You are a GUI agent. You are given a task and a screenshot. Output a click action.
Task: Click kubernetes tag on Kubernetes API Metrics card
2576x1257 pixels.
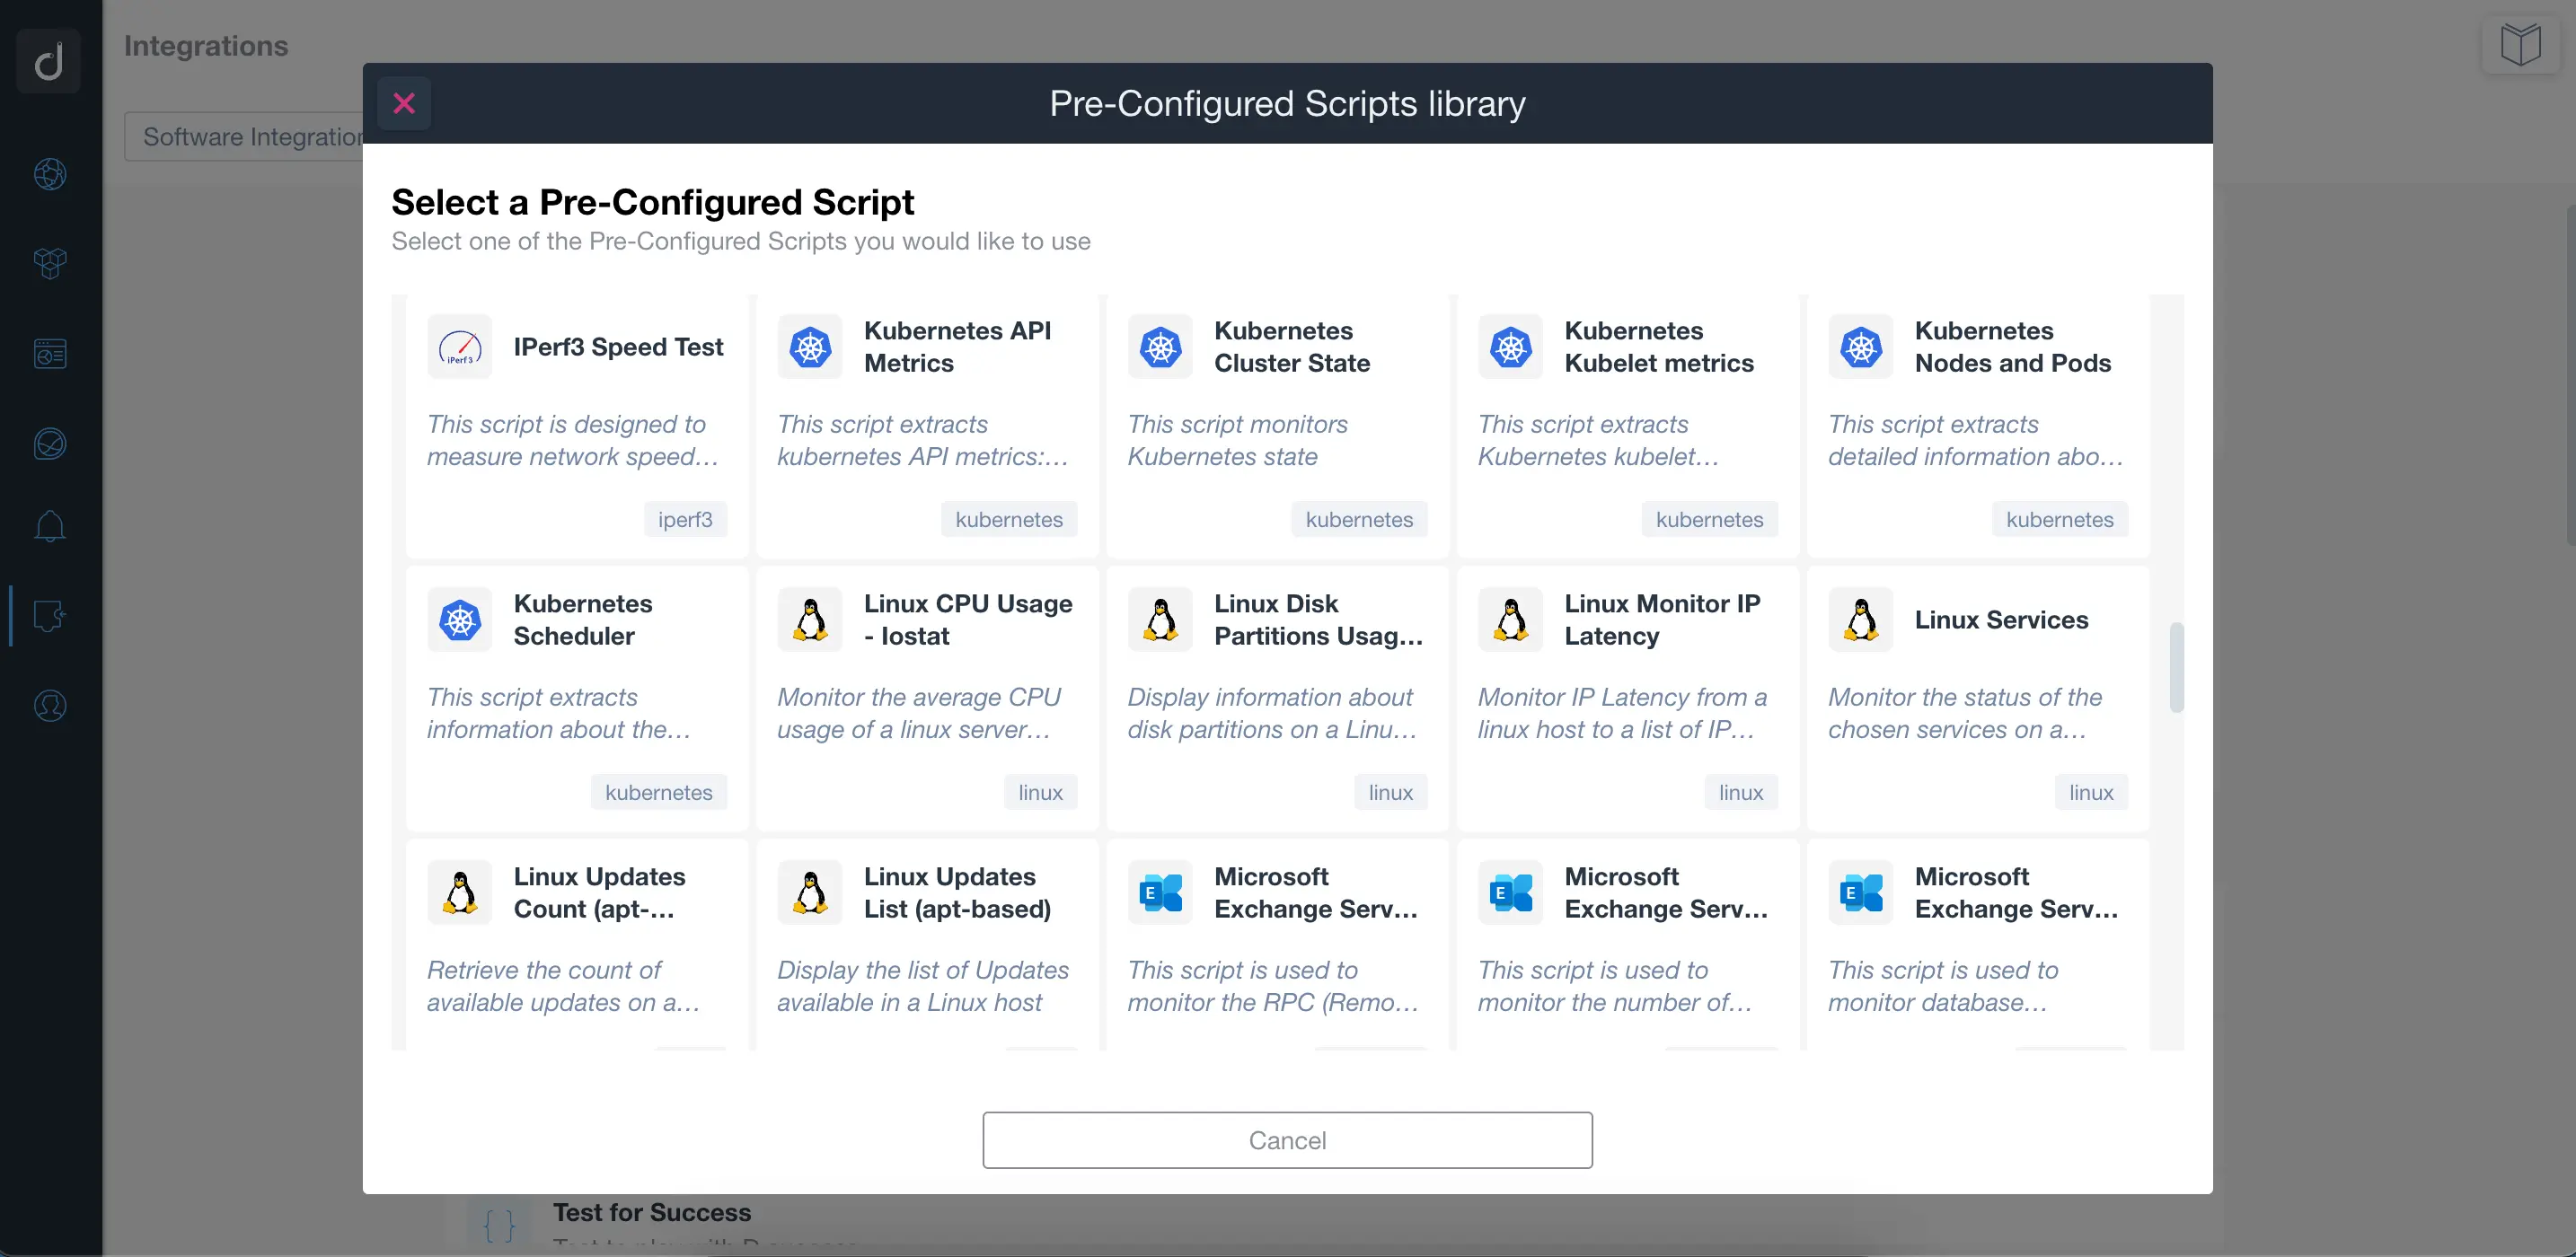click(1009, 519)
